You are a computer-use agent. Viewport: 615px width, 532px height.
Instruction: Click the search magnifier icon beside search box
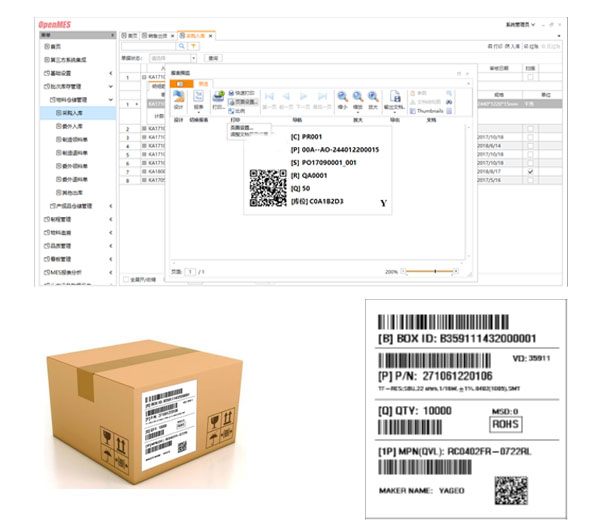point(181,46)
